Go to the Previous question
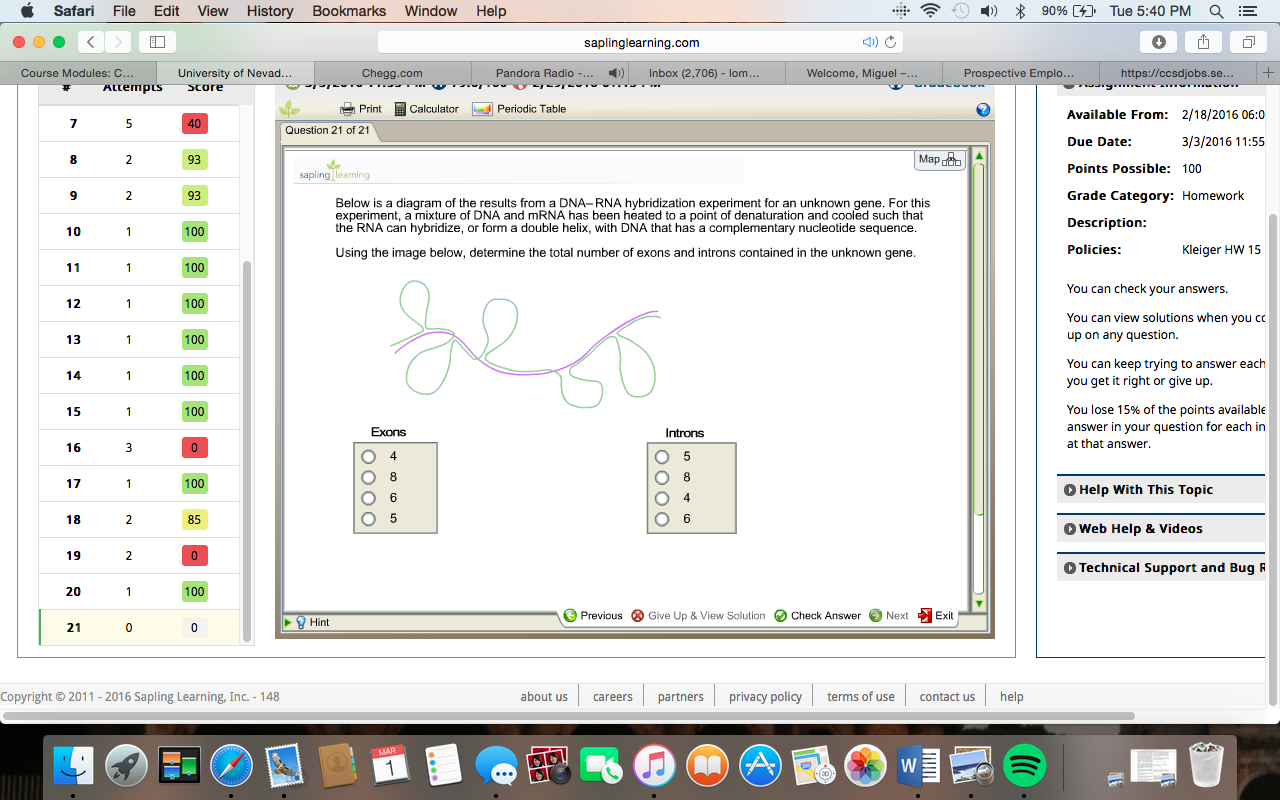This screenshot has width=1280, height=800. pos(593,616)
